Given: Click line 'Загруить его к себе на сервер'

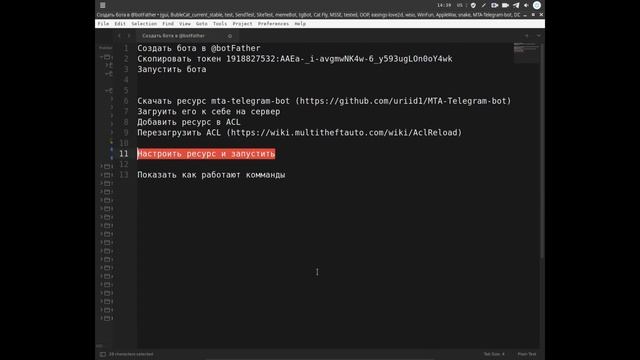Looking at the screenshot, I should click(x=209, y=111).
